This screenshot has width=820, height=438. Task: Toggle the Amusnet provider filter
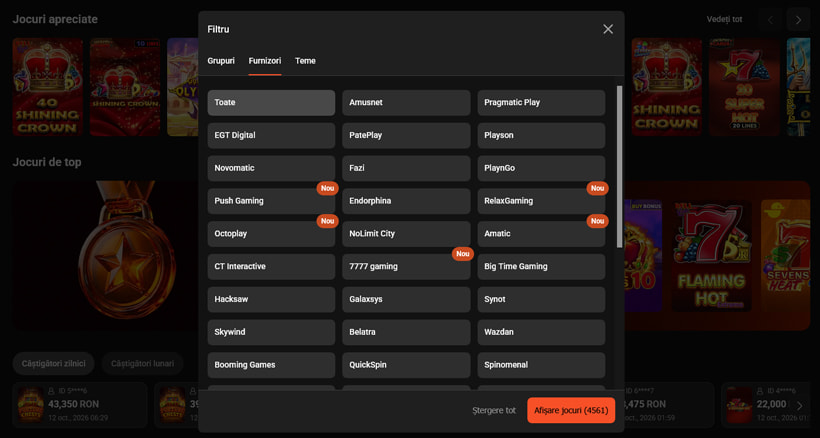[x=406, y=102]
